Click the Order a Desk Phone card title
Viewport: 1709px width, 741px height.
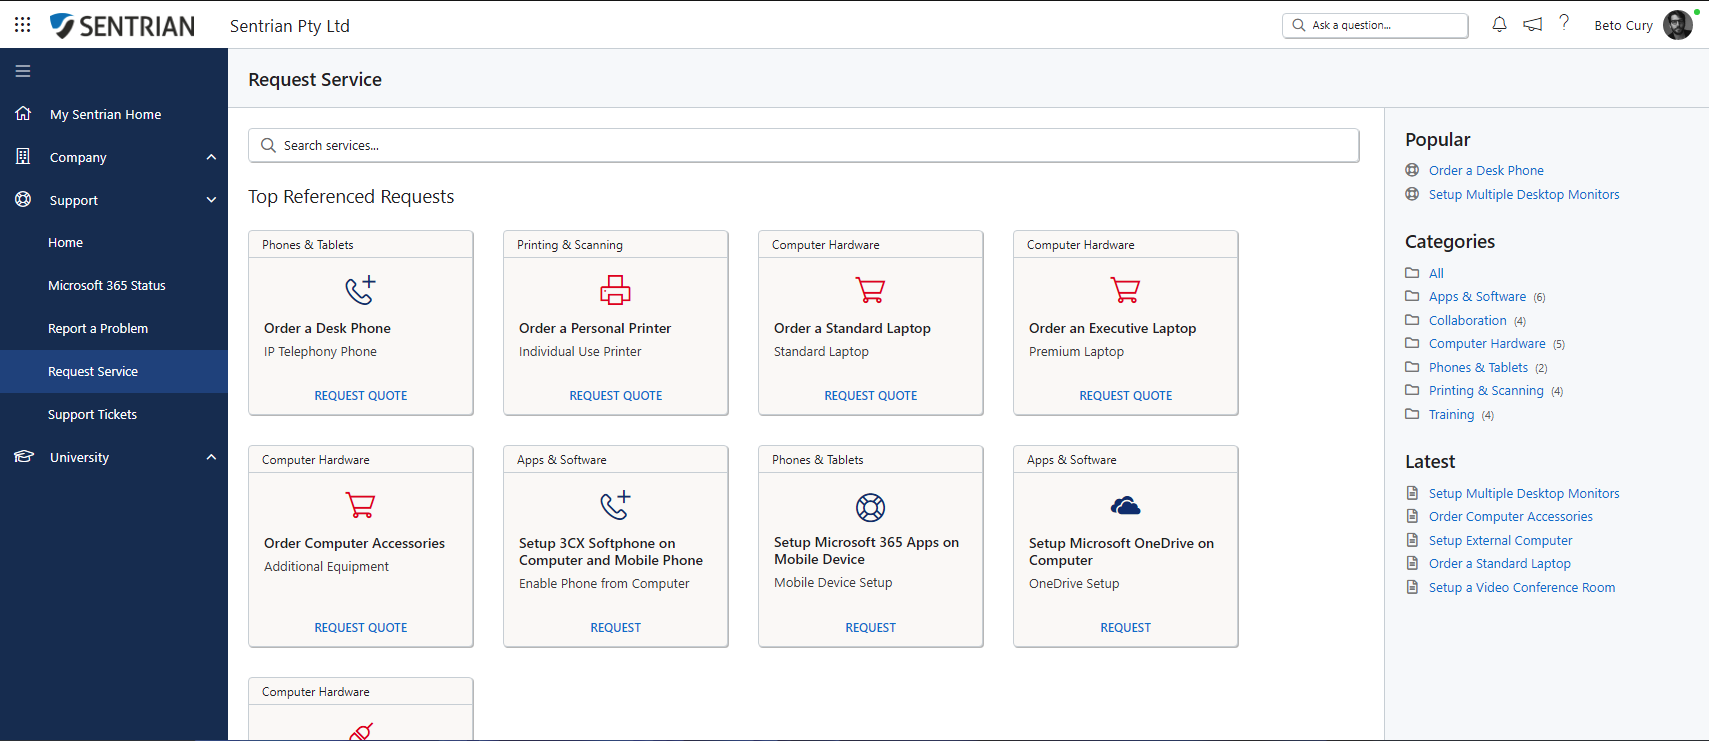[x=327, y=328]
